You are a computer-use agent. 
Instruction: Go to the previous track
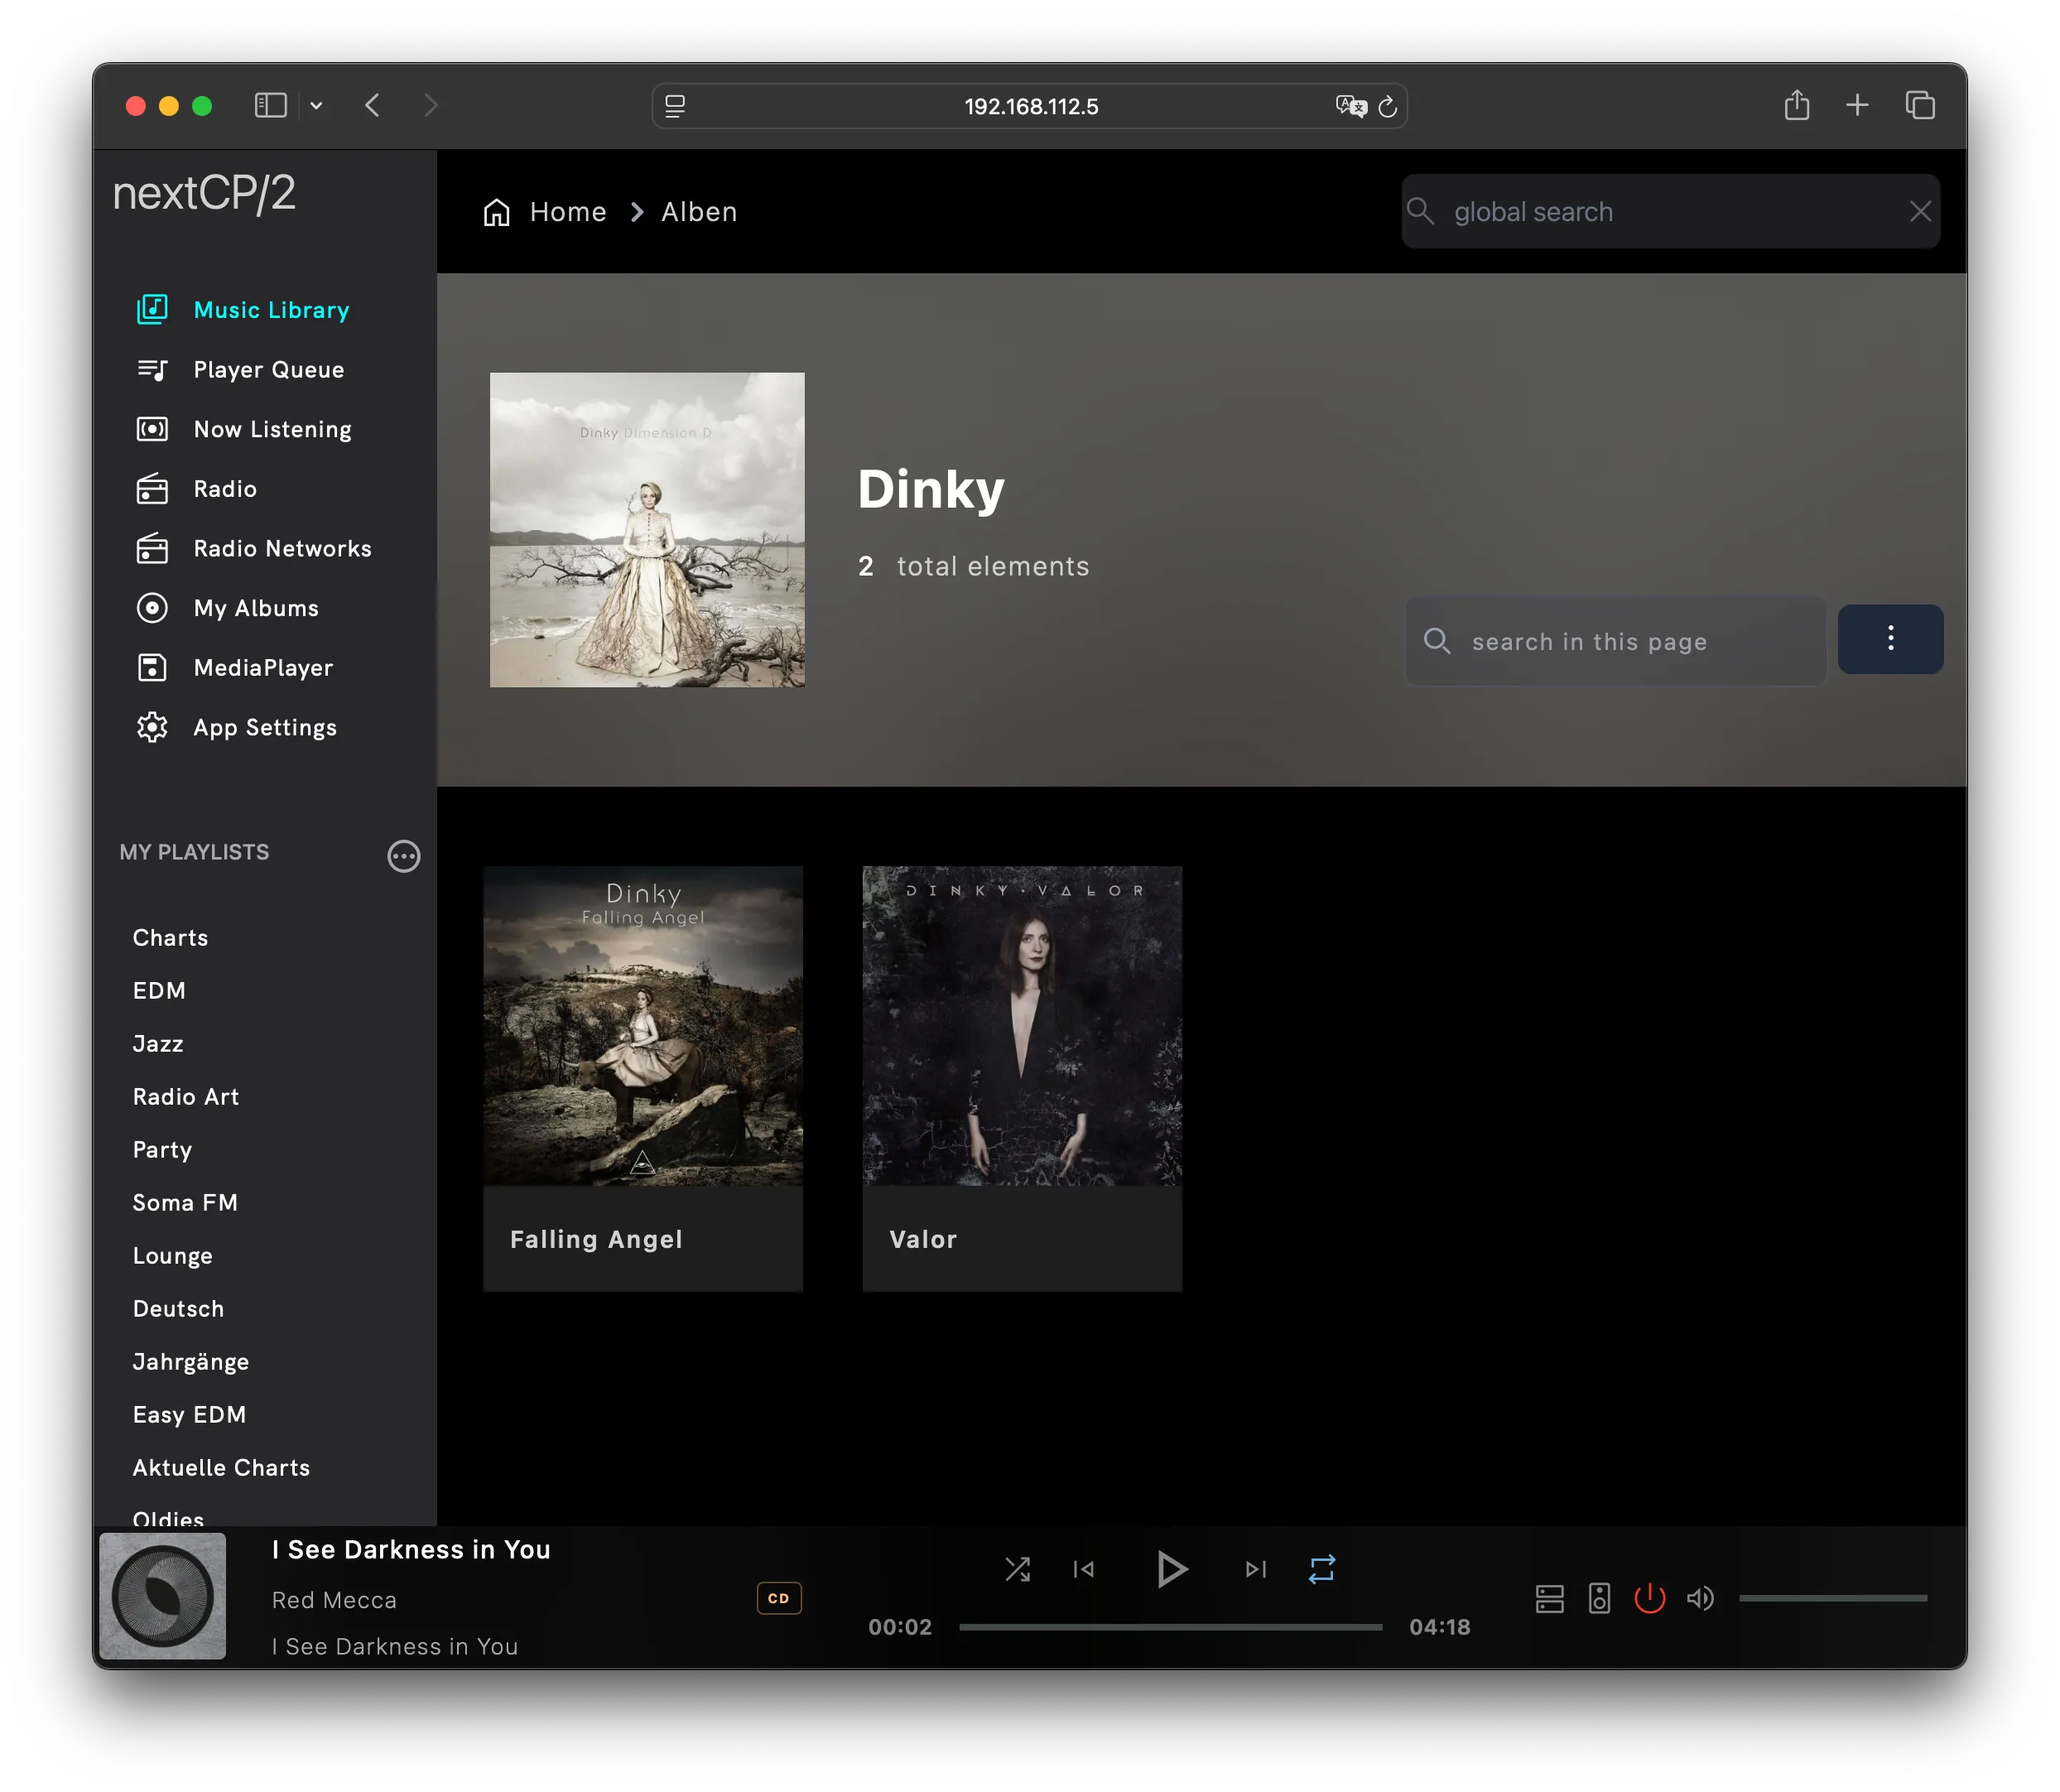(1083, 1569)
